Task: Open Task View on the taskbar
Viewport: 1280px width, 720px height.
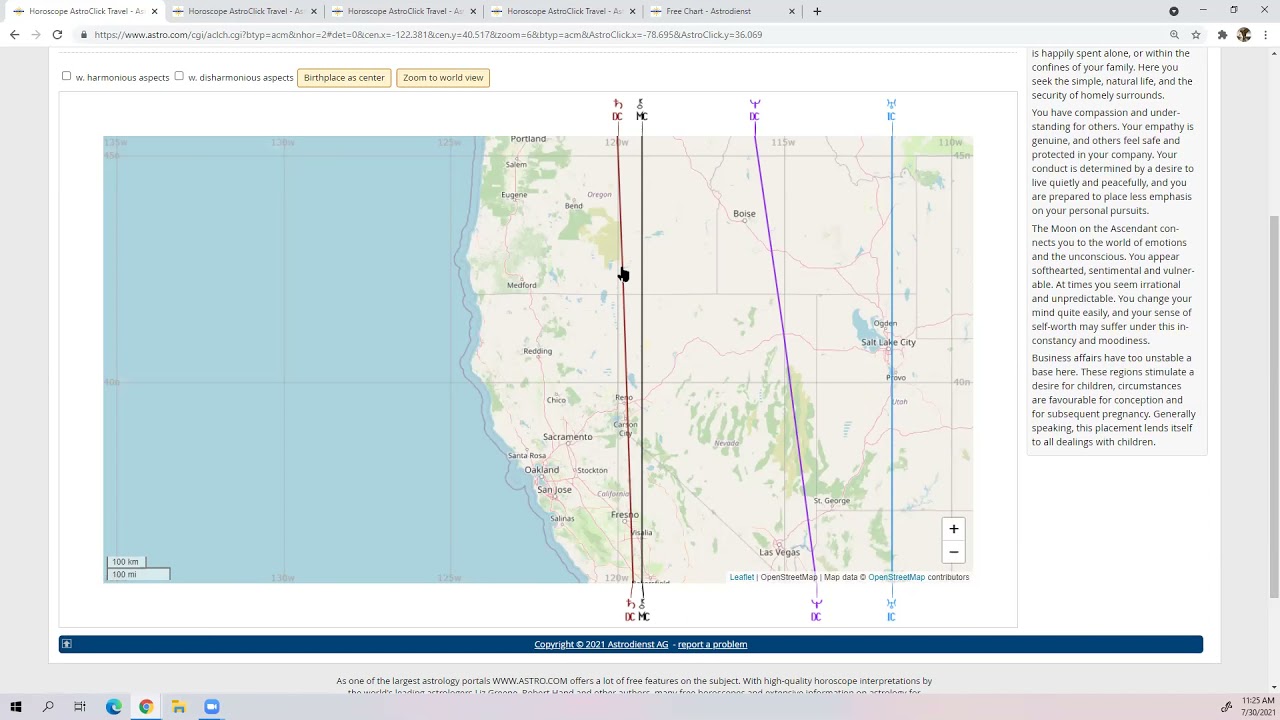Action: (80, 707)
